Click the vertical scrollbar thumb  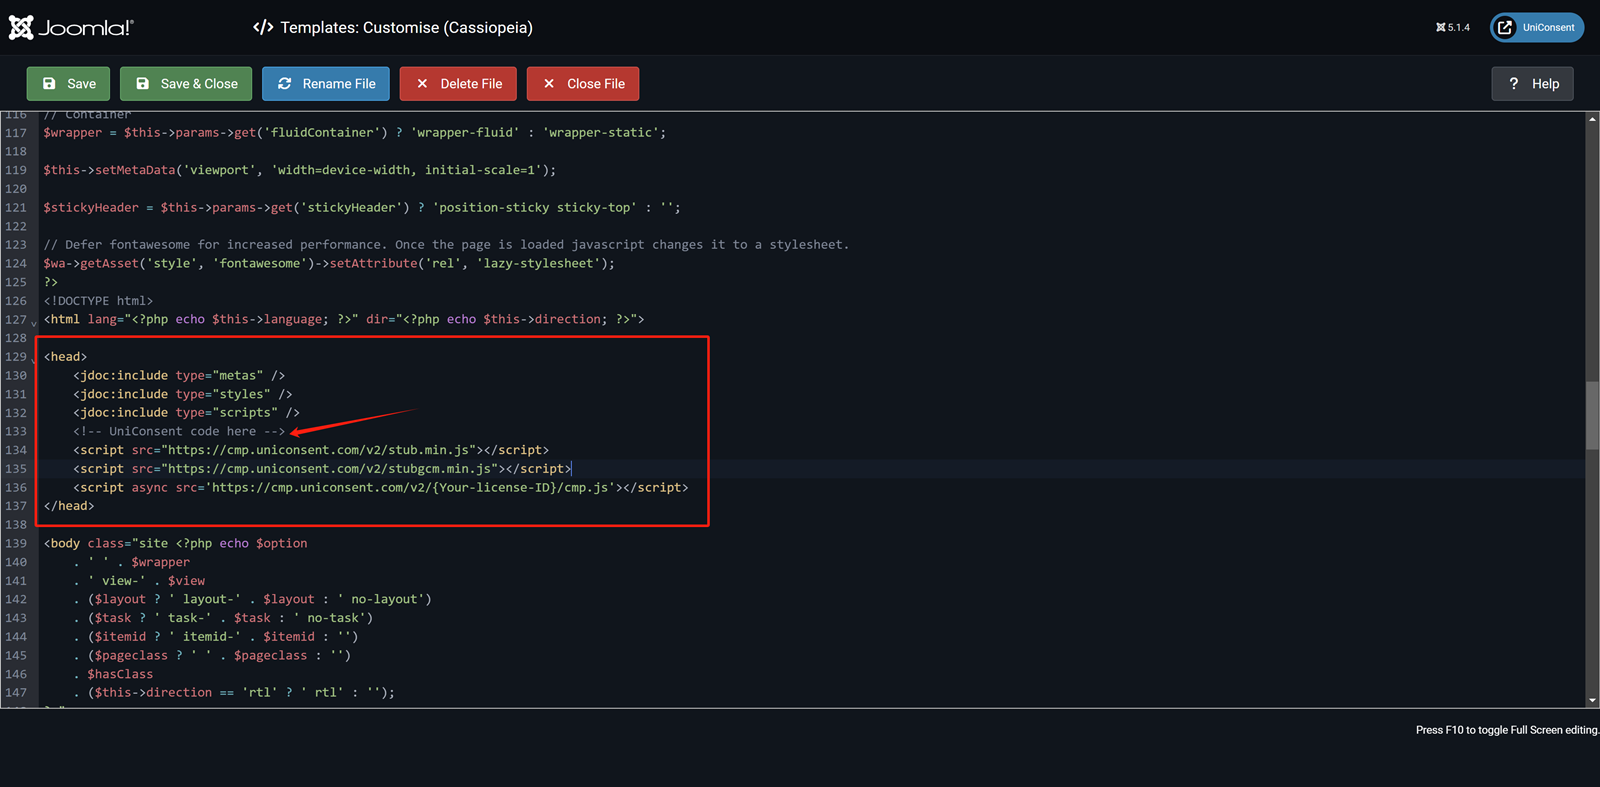tap(1592, 415)
